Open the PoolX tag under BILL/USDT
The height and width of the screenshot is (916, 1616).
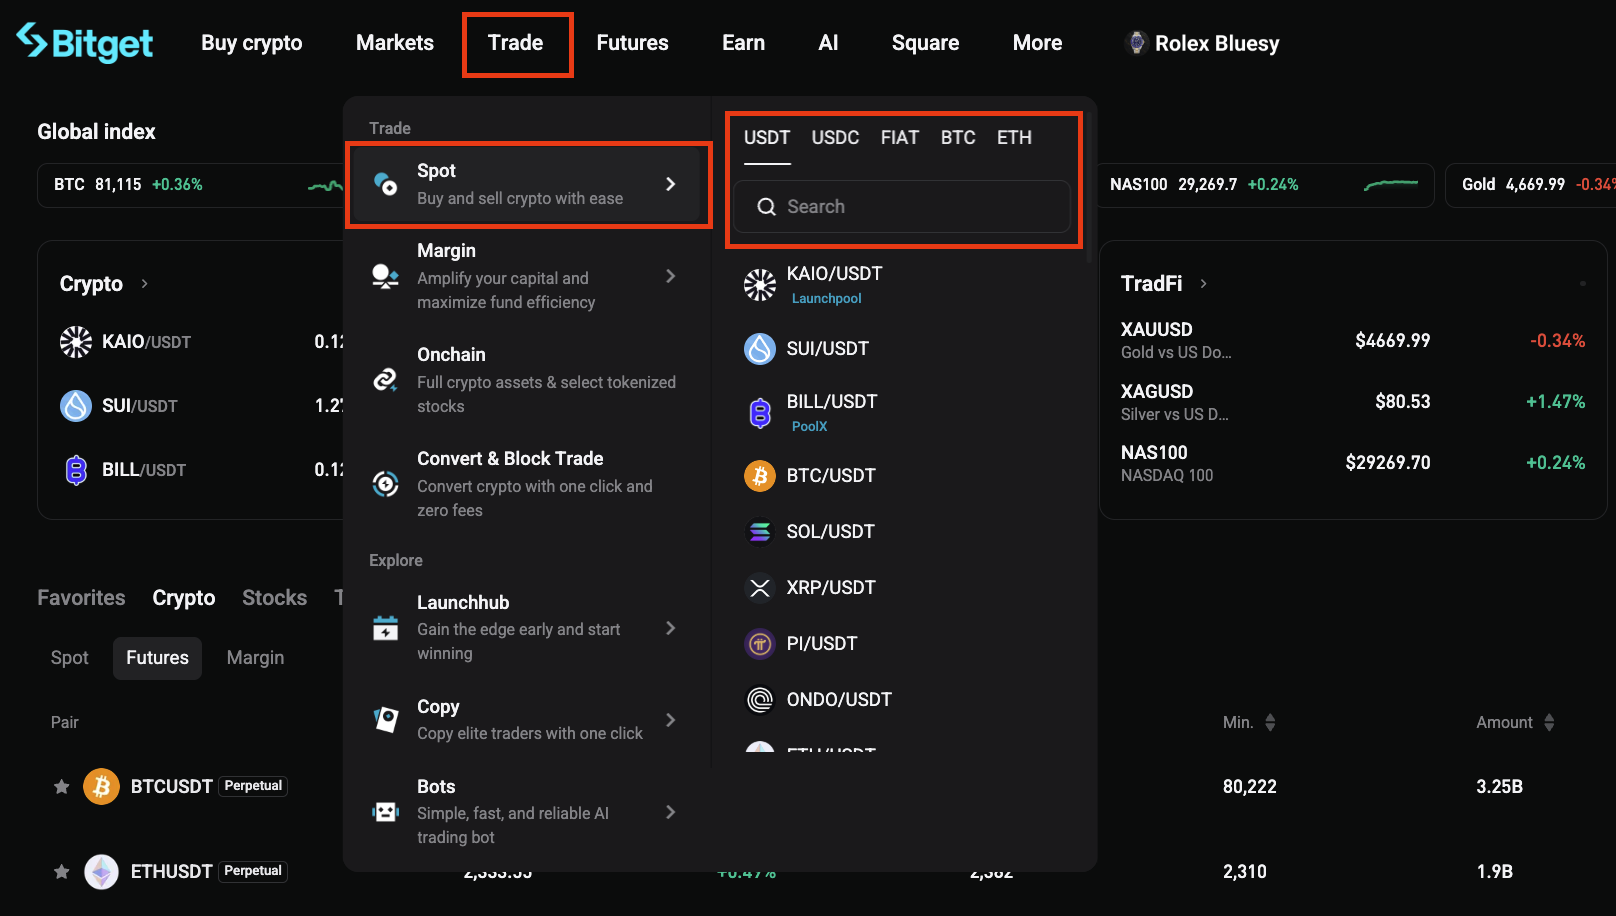pyautogui.click(x=810, y=426)
